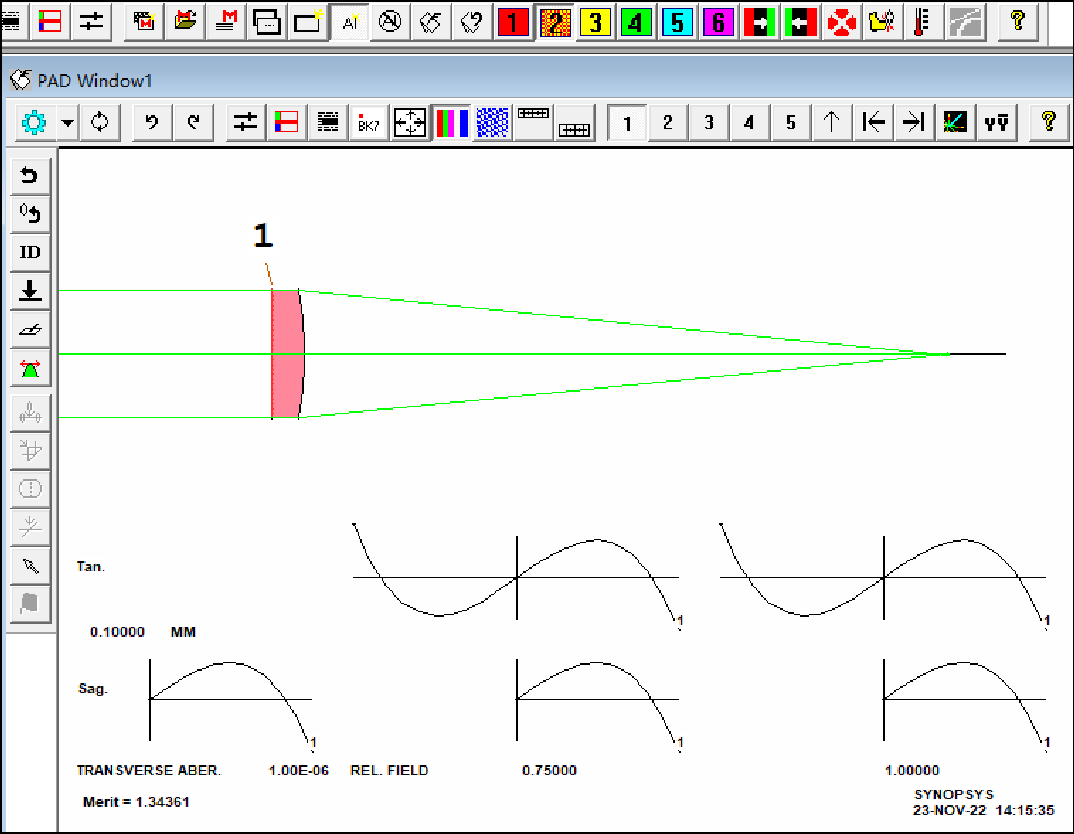Toggle PAD display number 5 button
This screenshot has height=834, width=1074.
[x=790, y=123]
